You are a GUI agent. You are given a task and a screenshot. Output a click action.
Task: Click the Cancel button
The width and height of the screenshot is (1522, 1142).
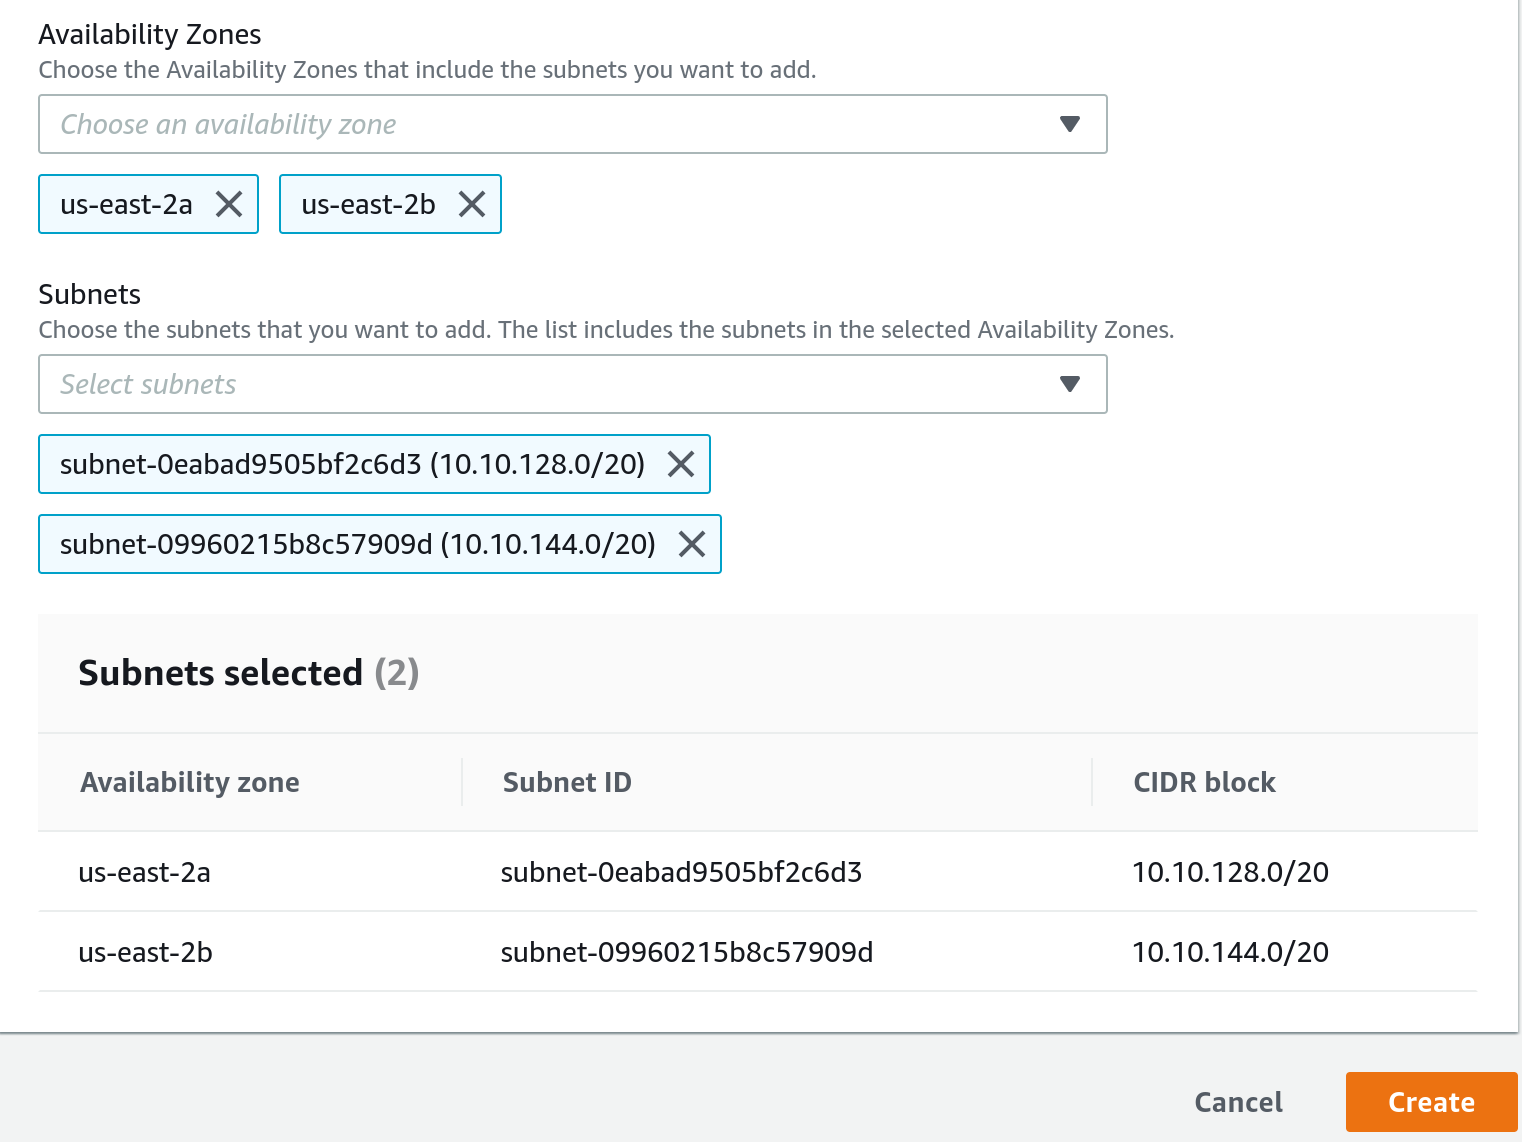click(1238, 1102)
